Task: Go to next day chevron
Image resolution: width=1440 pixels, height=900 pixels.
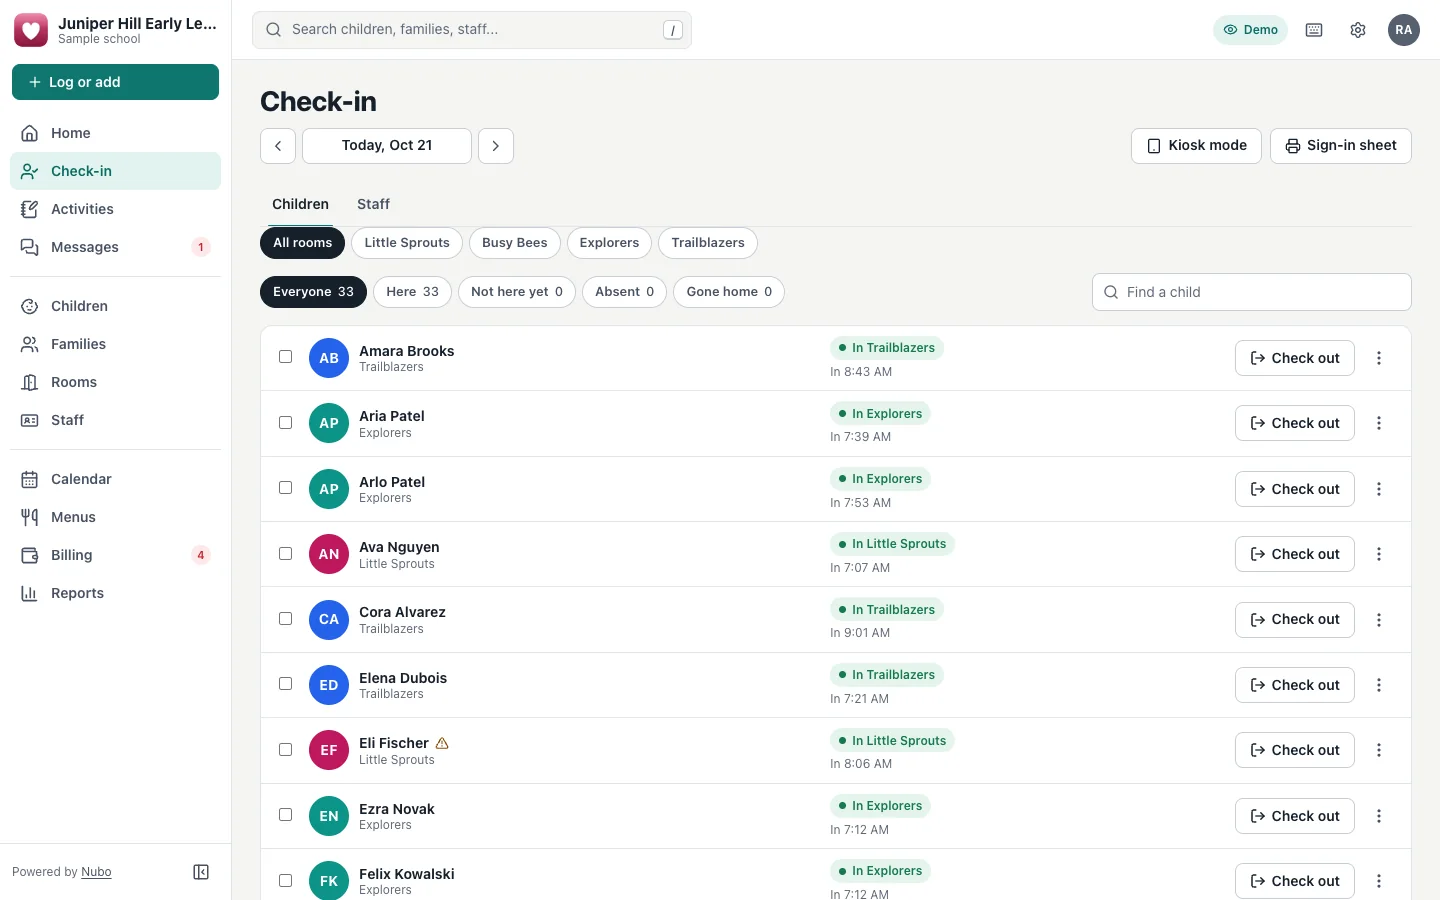Action: pyautogui.click(x=496, y=146)
